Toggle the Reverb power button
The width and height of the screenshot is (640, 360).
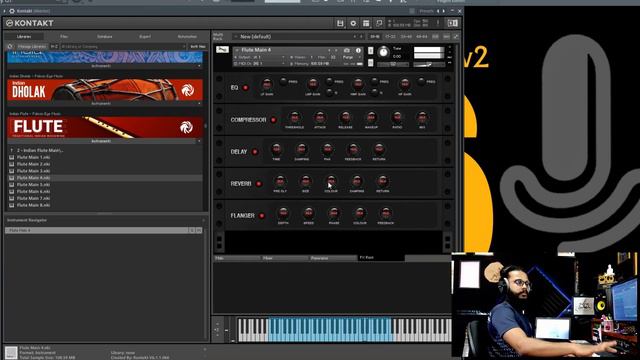tap(258, 184)
